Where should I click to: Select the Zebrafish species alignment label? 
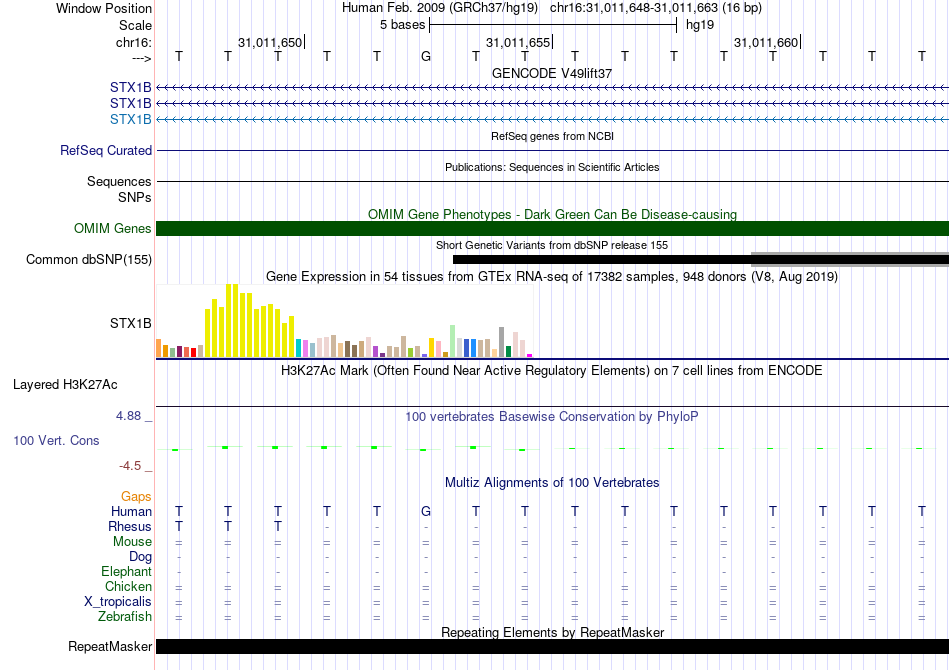[x=125, y=616]
